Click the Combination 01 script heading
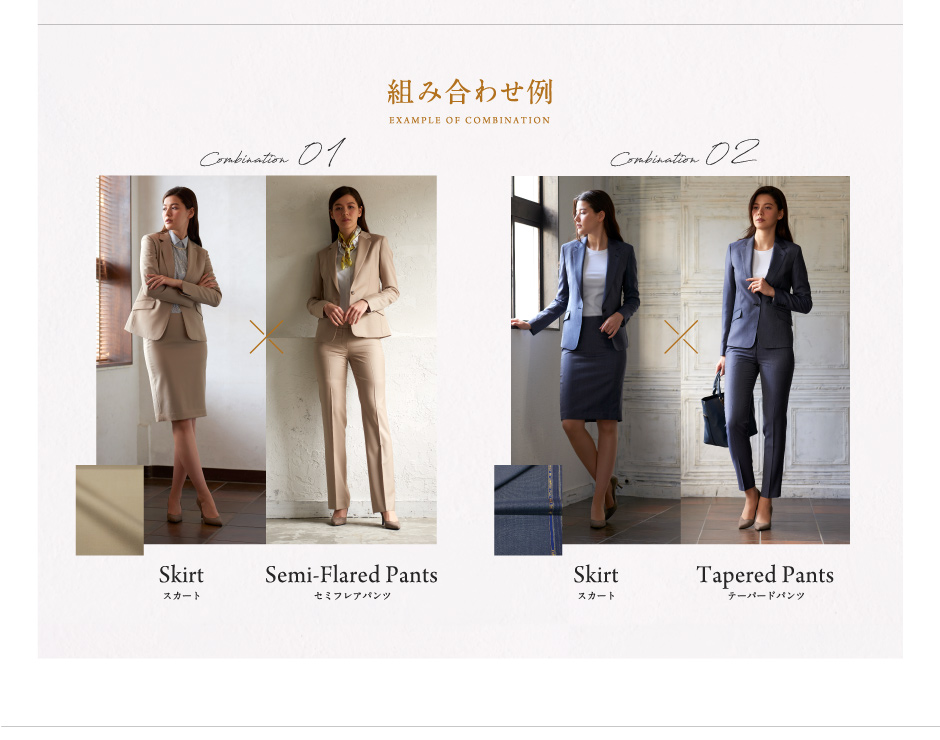This screenshot has height=740, width=940. click(x=273, y=153)
